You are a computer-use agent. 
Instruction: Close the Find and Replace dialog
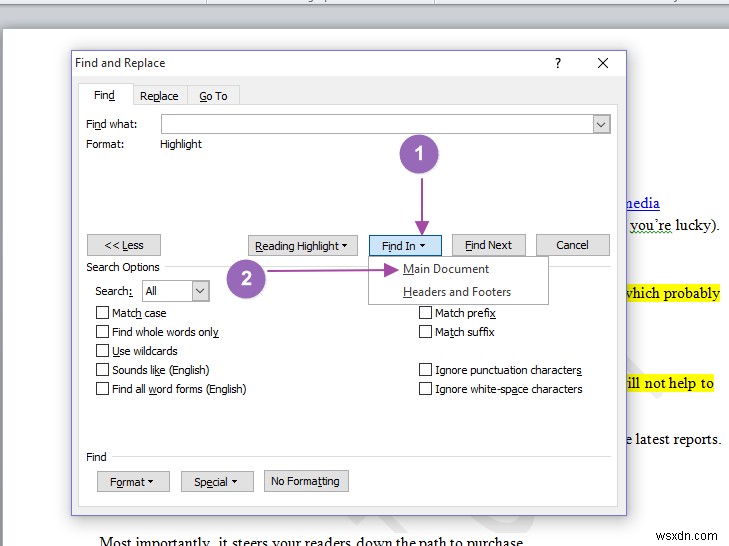(603, 63)
